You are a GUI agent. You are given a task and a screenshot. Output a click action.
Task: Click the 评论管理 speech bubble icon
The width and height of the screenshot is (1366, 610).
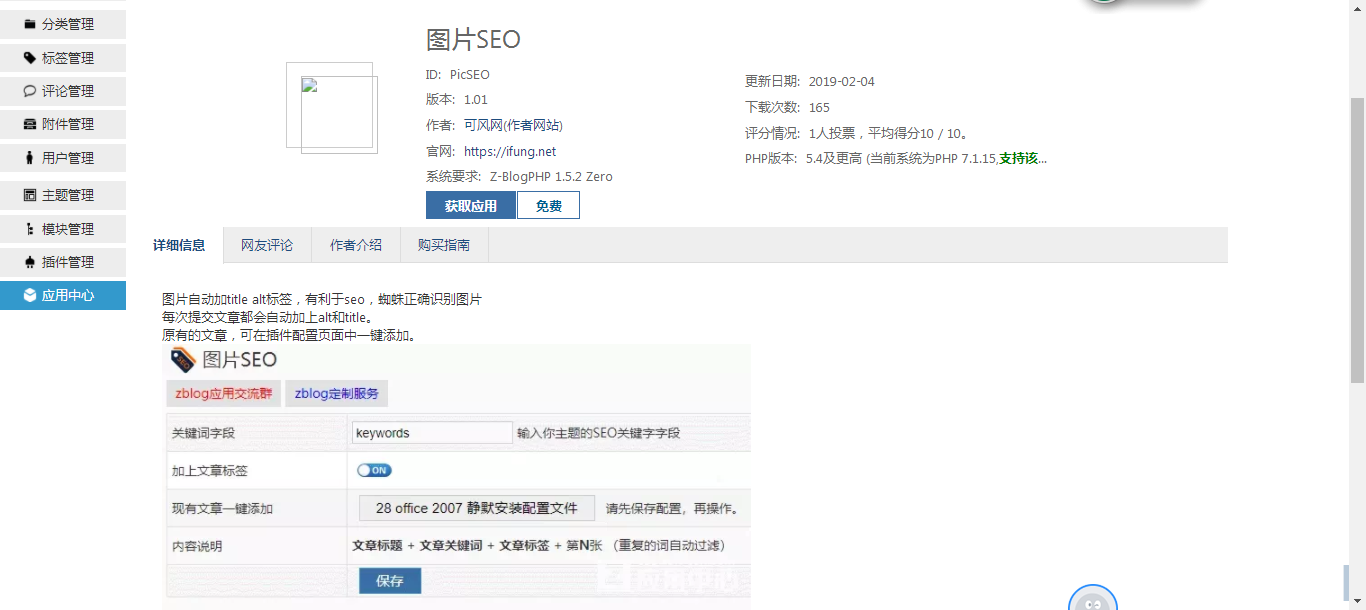(30, 91)
